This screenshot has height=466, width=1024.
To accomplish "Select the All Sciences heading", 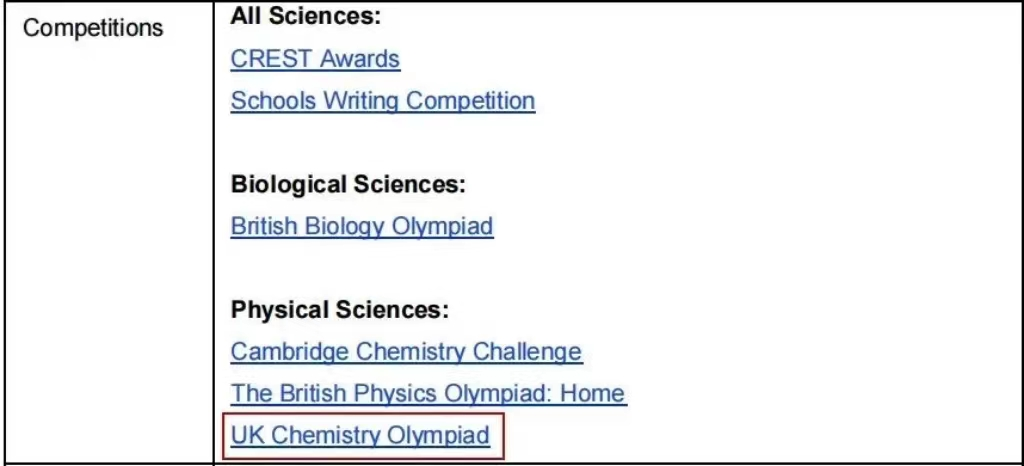I will (x=305, y=17).
